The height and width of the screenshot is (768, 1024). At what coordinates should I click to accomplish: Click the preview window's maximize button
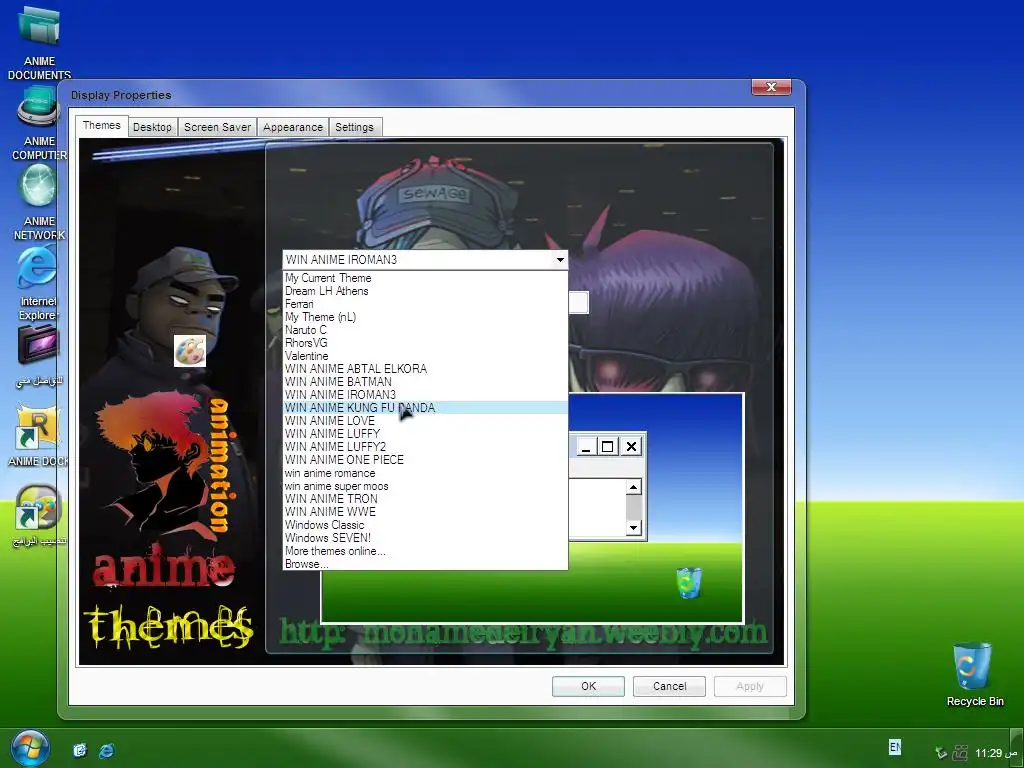point(607,447)
